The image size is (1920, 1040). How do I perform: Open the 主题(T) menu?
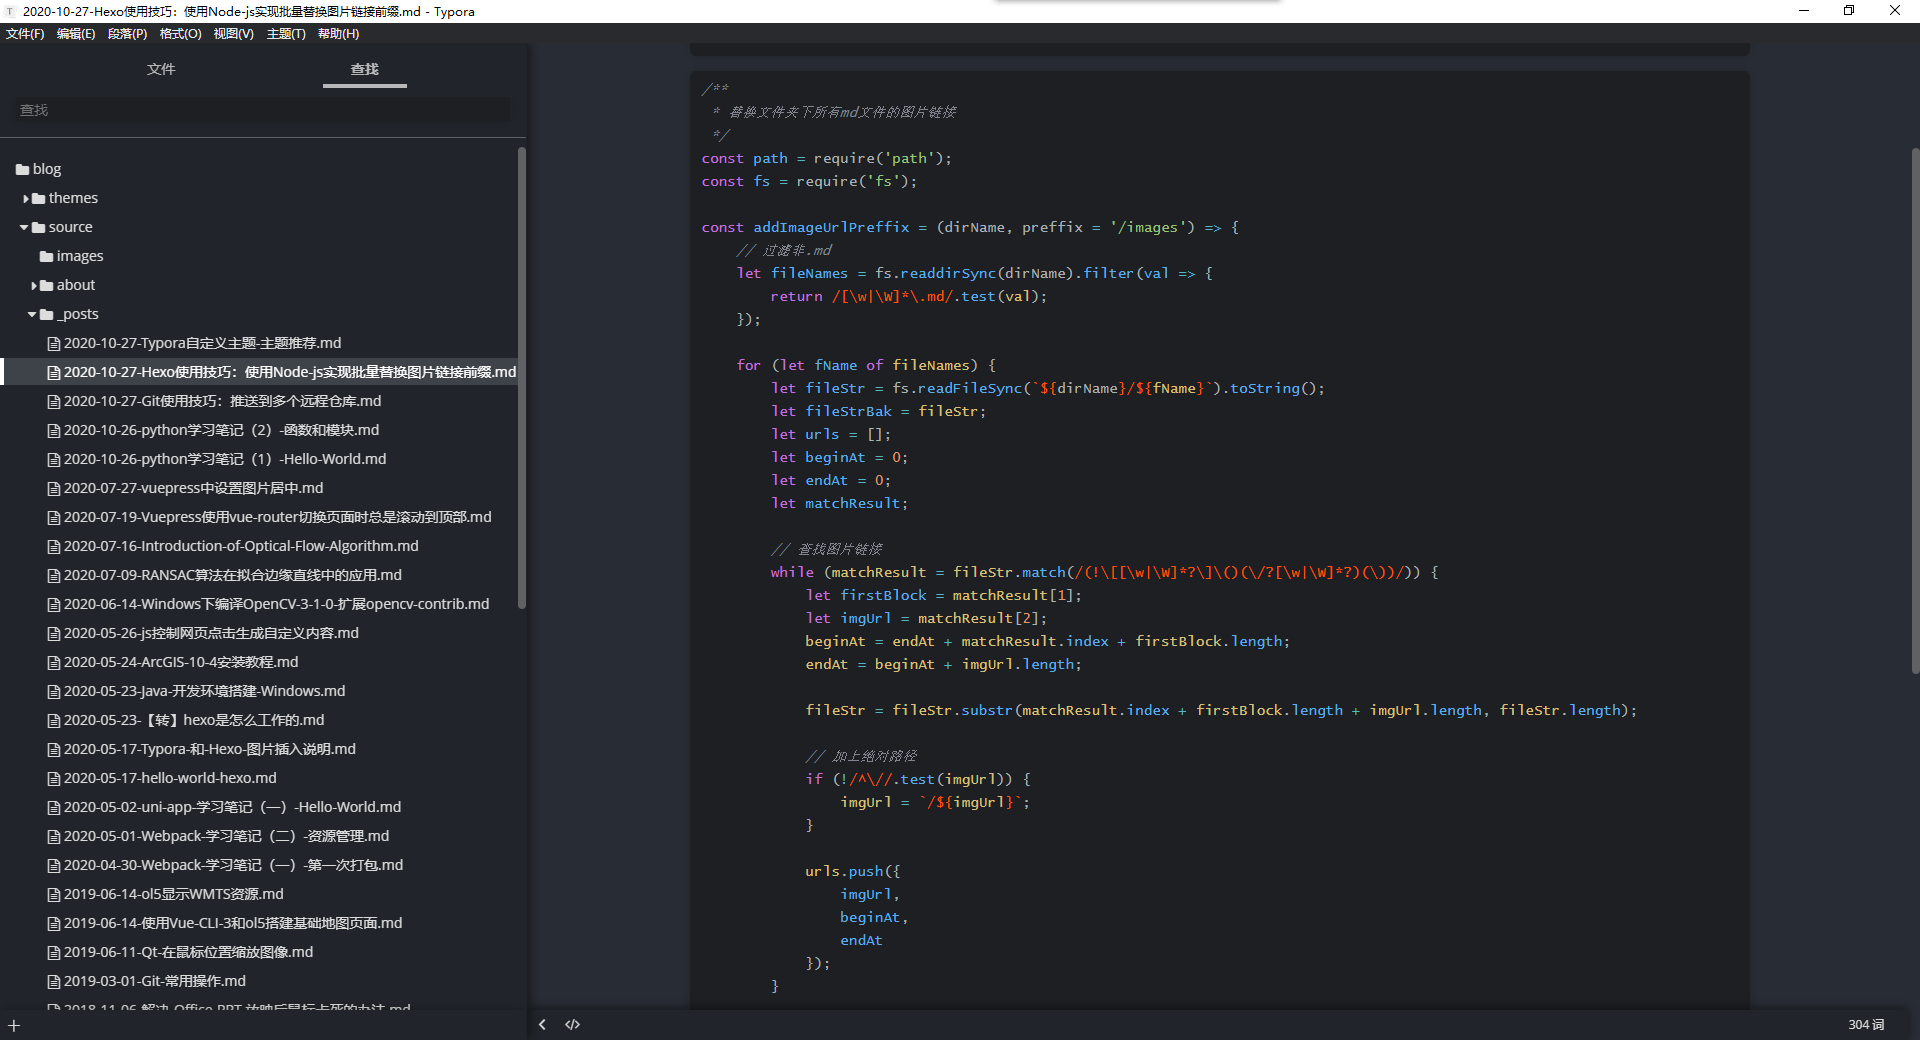(x=286, y=34)
